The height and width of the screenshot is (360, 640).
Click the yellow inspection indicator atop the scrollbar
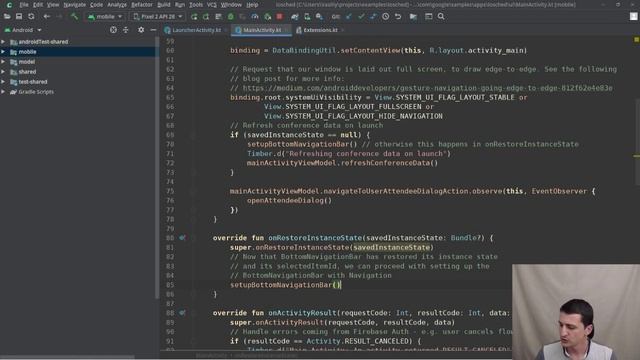[636, 40]
